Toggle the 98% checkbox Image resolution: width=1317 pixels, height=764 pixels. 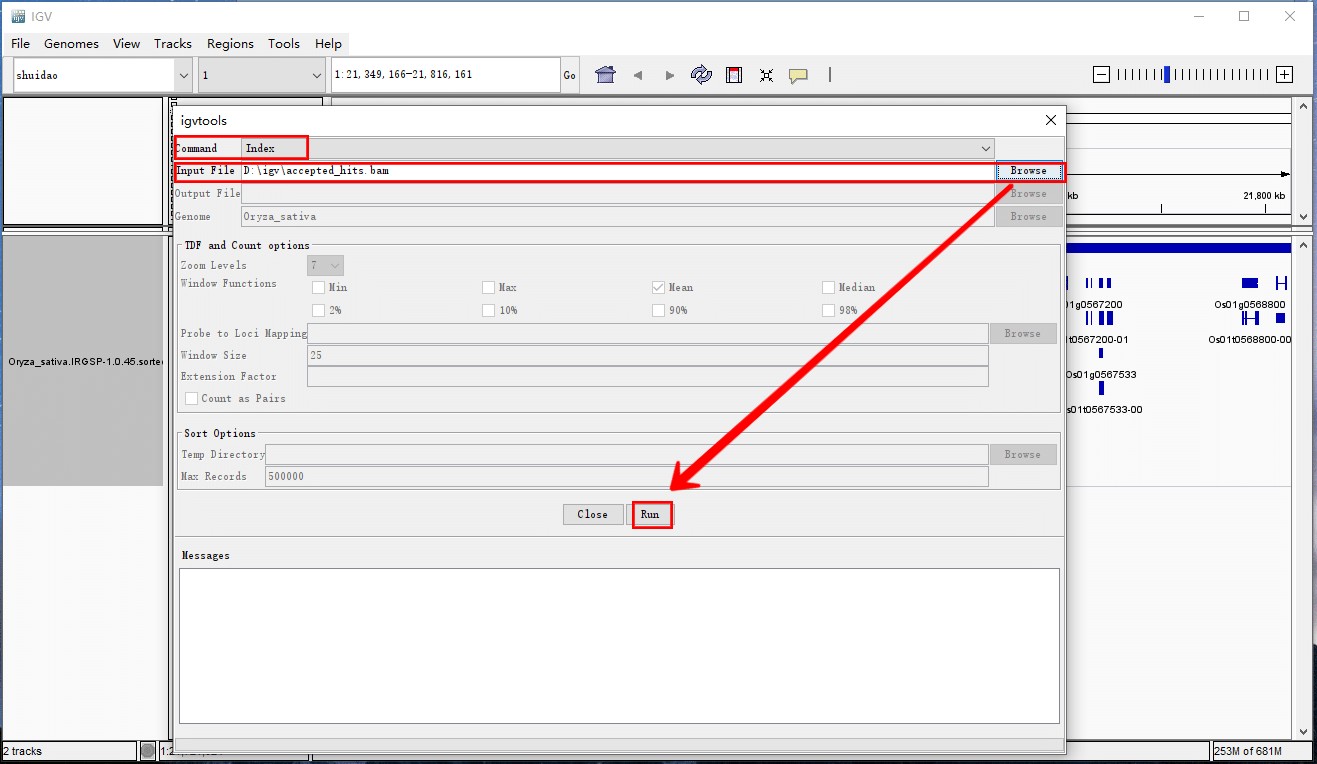point(828,310)
